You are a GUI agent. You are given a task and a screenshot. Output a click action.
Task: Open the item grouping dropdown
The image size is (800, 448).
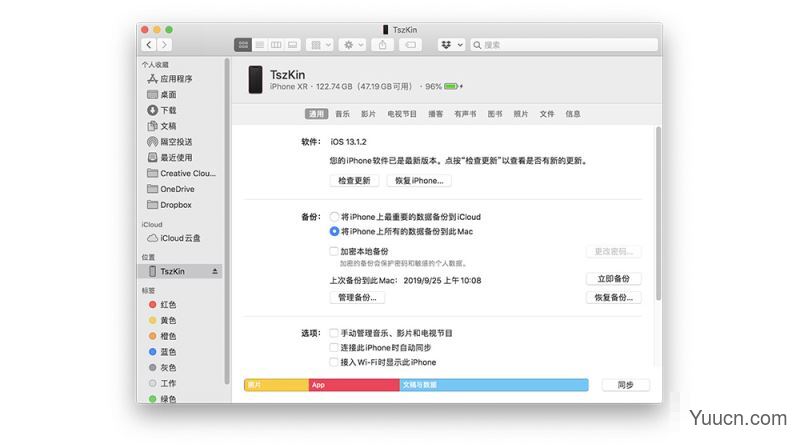pos(320,45)
